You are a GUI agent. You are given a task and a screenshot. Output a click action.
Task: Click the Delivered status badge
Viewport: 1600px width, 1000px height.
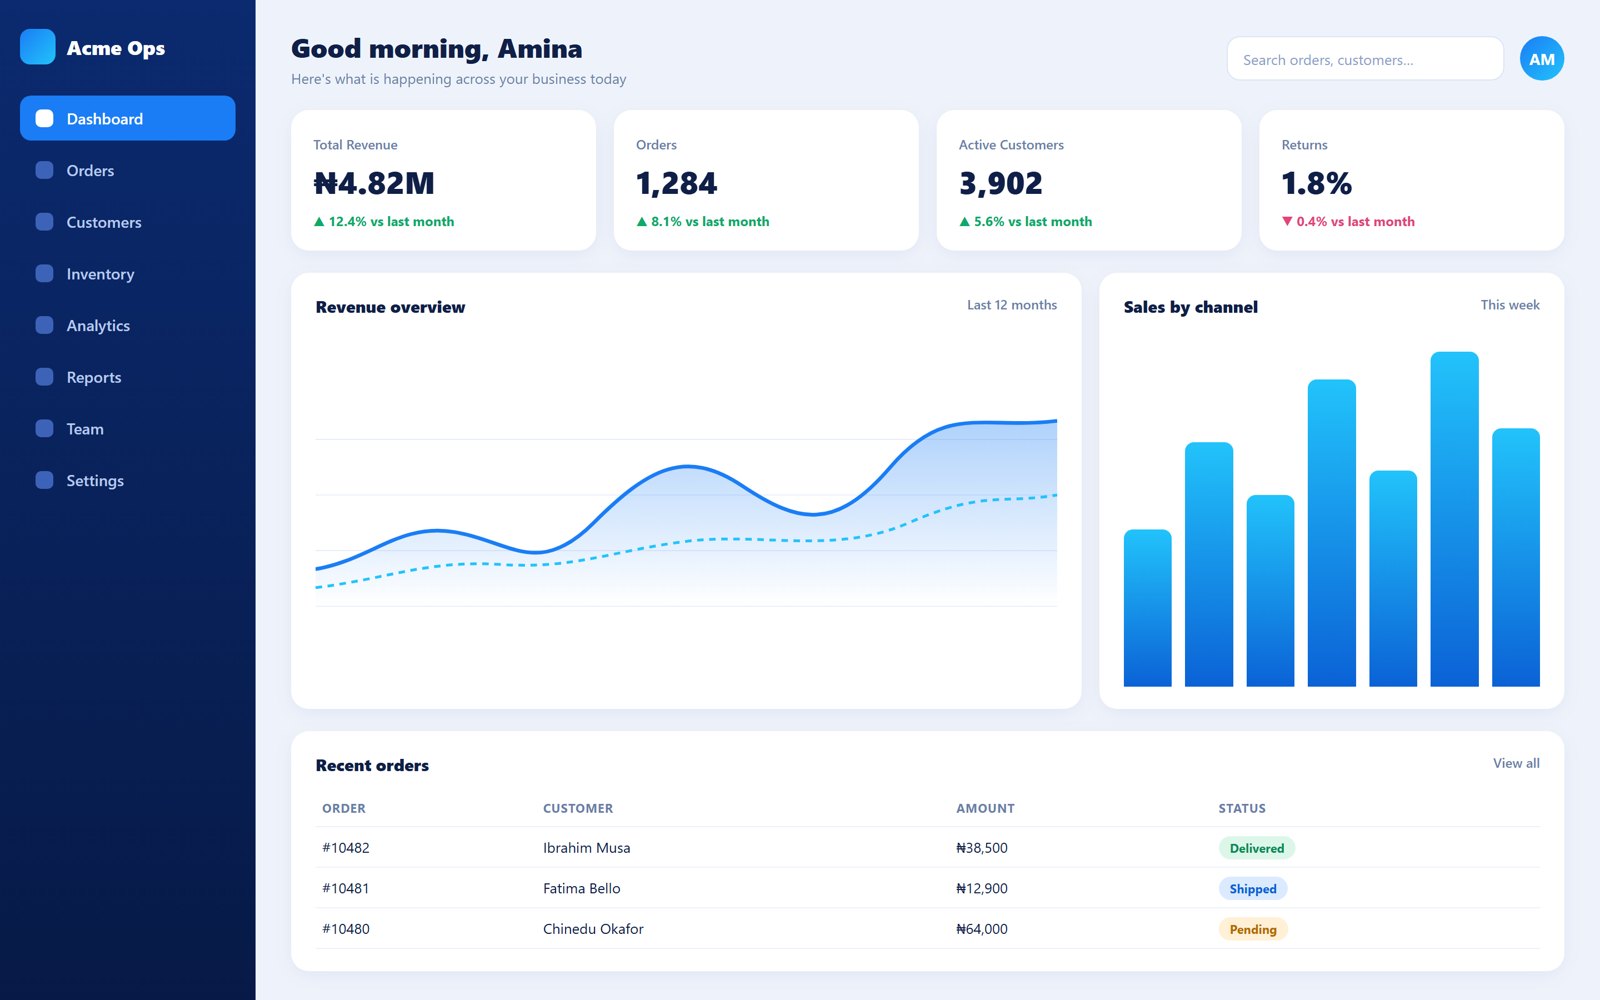click(1257, 848)
